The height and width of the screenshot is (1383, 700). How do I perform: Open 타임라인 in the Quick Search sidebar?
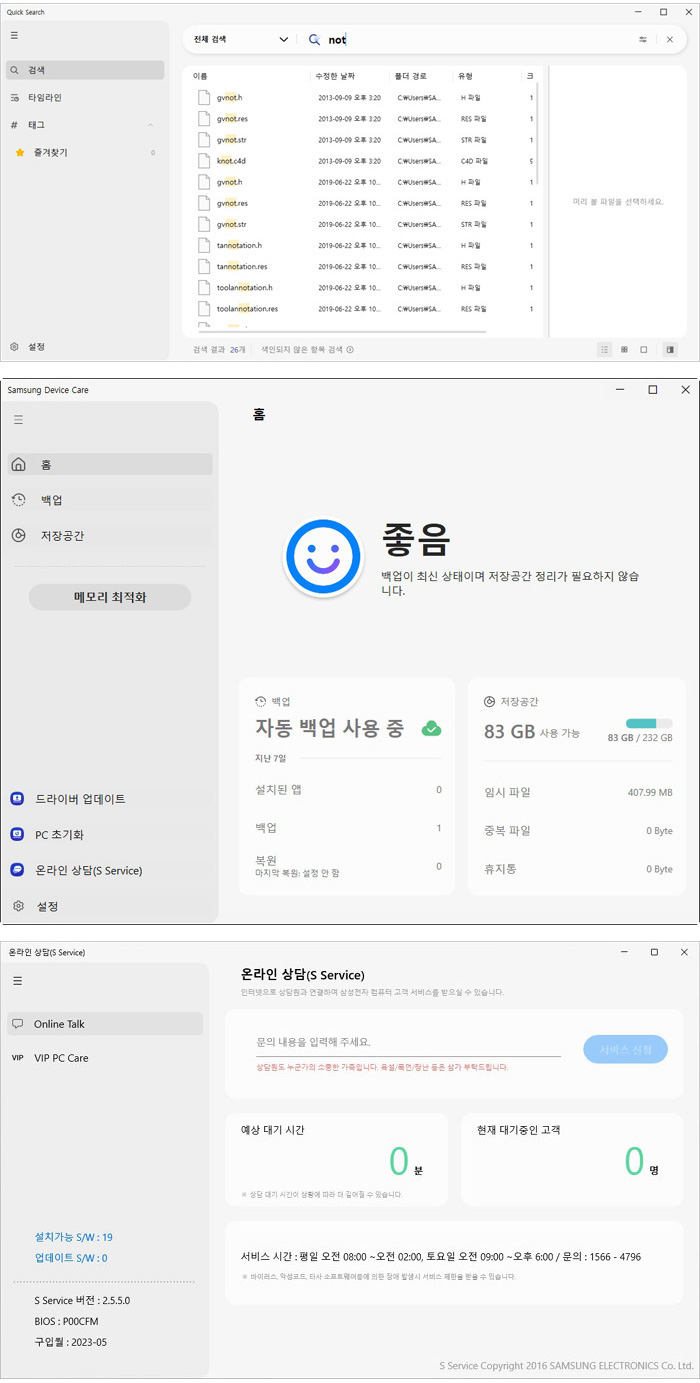point(50,98)
